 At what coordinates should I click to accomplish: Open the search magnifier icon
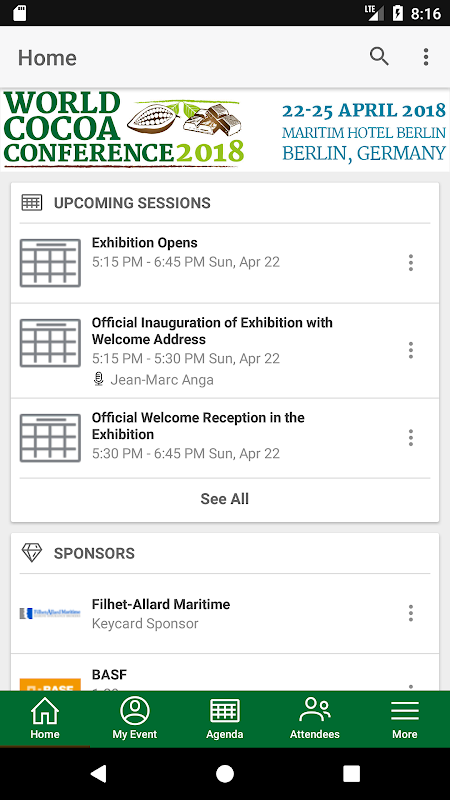379,57
